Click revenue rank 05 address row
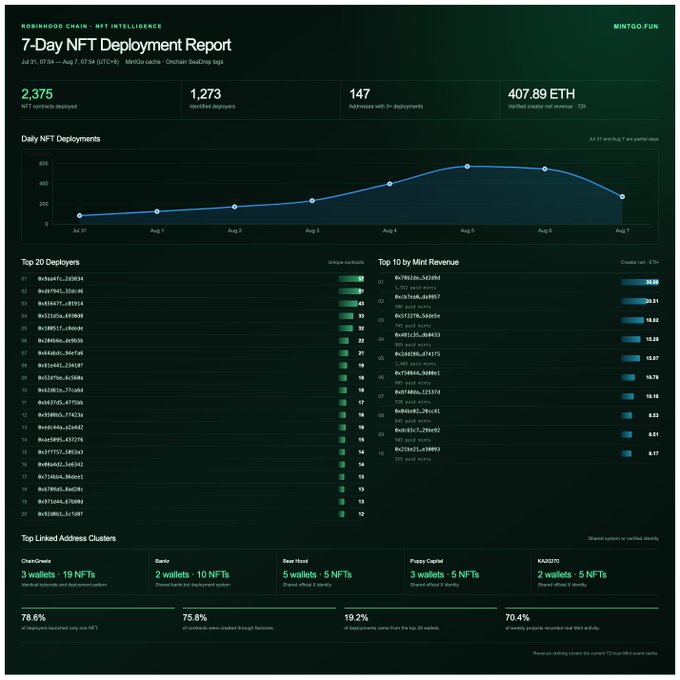This screenshot has width=680, height=680. click(x=518, y=358)
